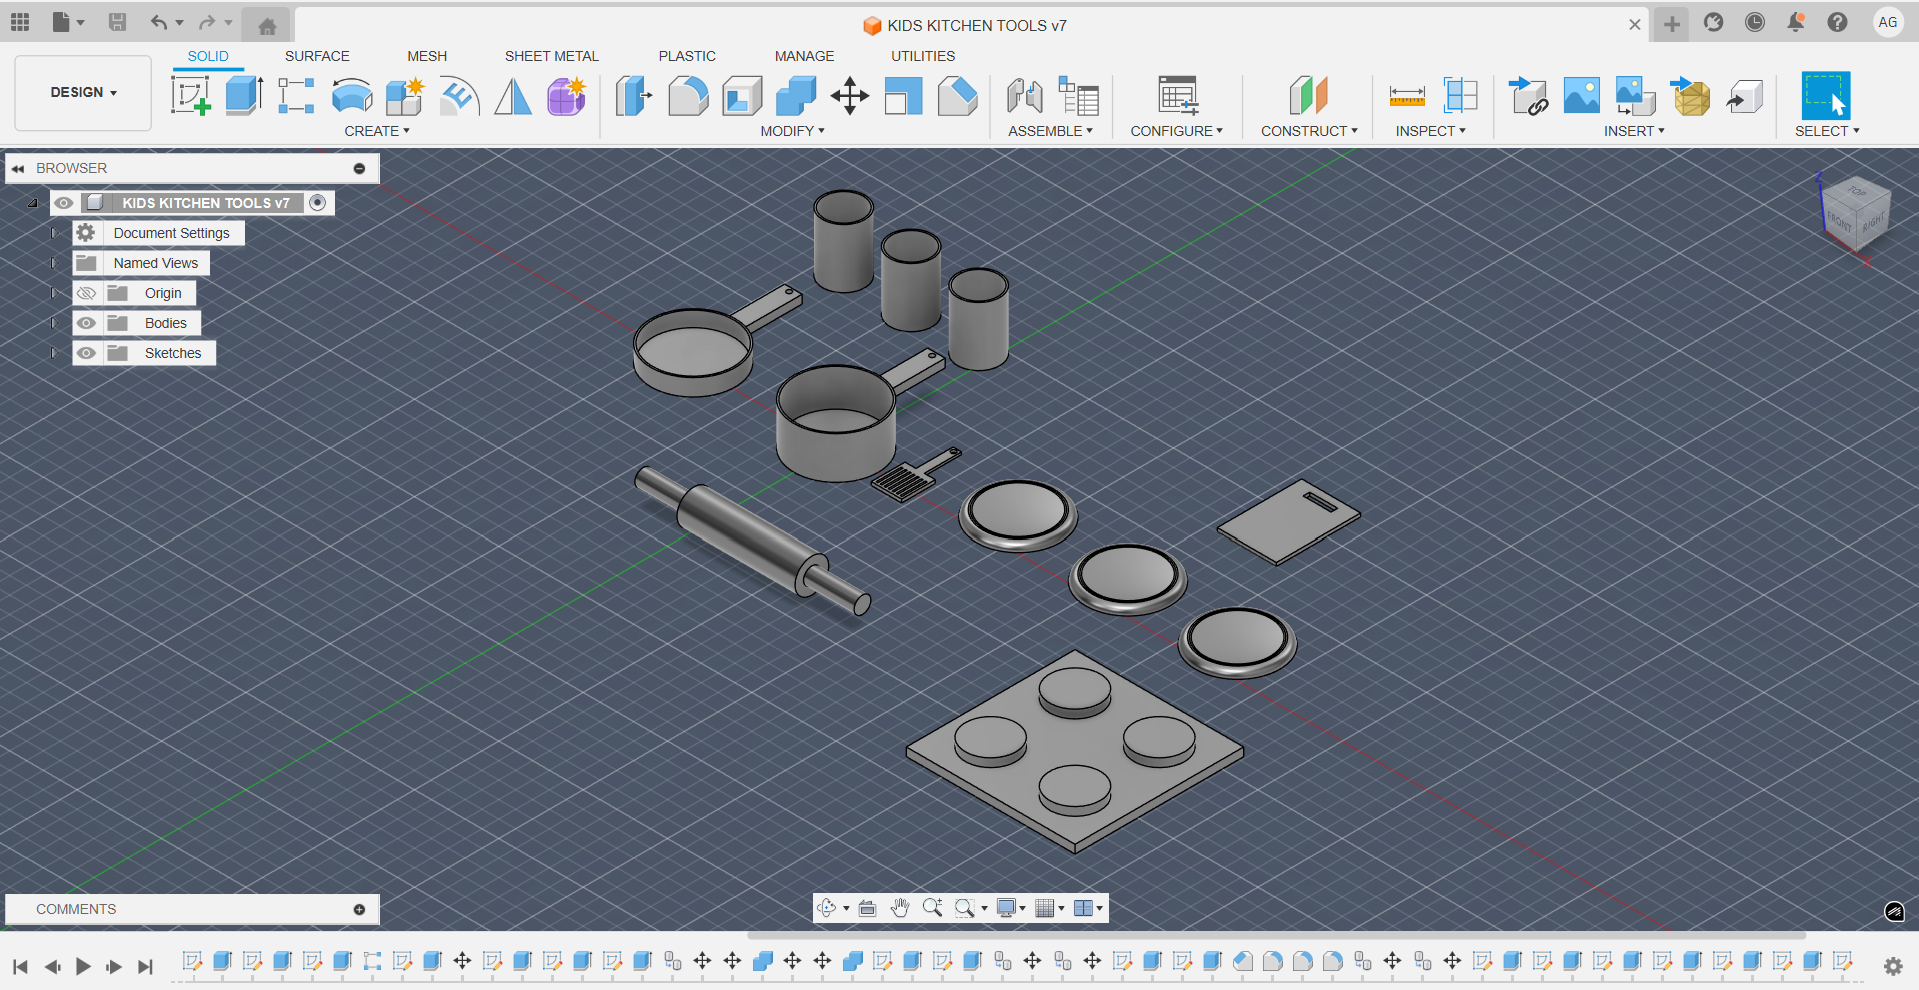Select the Move/Copy arrows tool
Screen dimensions: 1919x990
pyautogui.click(x=849, y=96)
